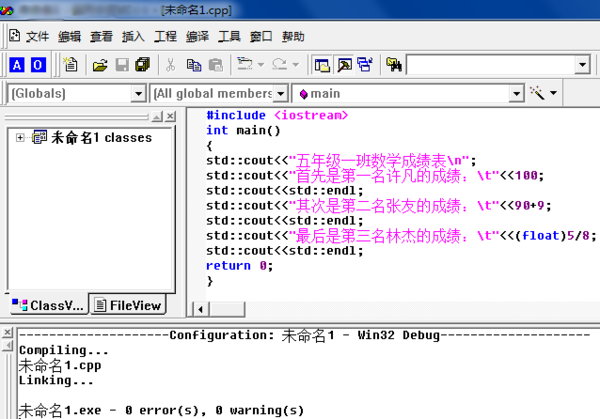Open the All global members dropdown
This screenshot has width=600, height=419.
[283, 93]
